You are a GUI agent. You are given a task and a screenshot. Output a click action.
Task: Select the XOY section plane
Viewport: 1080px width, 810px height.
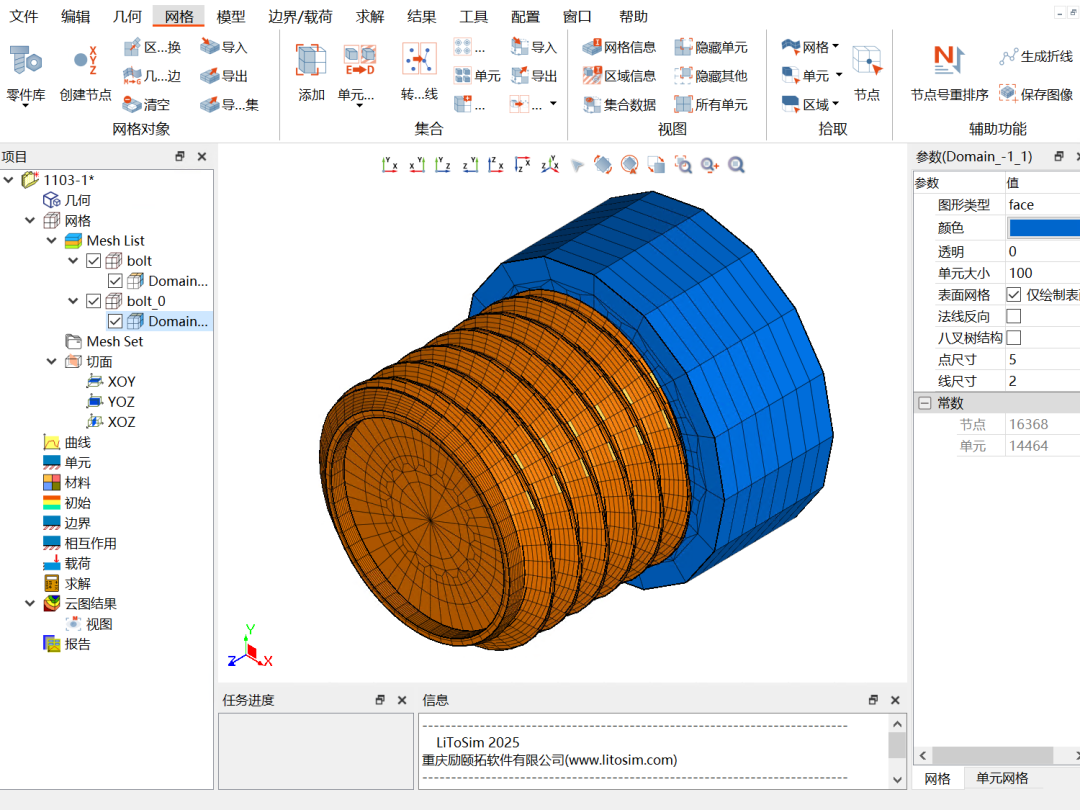point(111,382)
